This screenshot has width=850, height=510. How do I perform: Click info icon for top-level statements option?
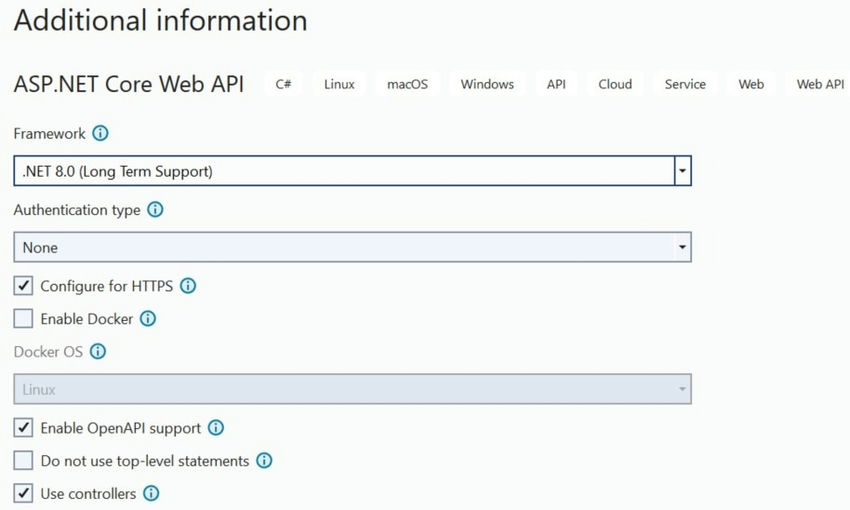(264, 461)
